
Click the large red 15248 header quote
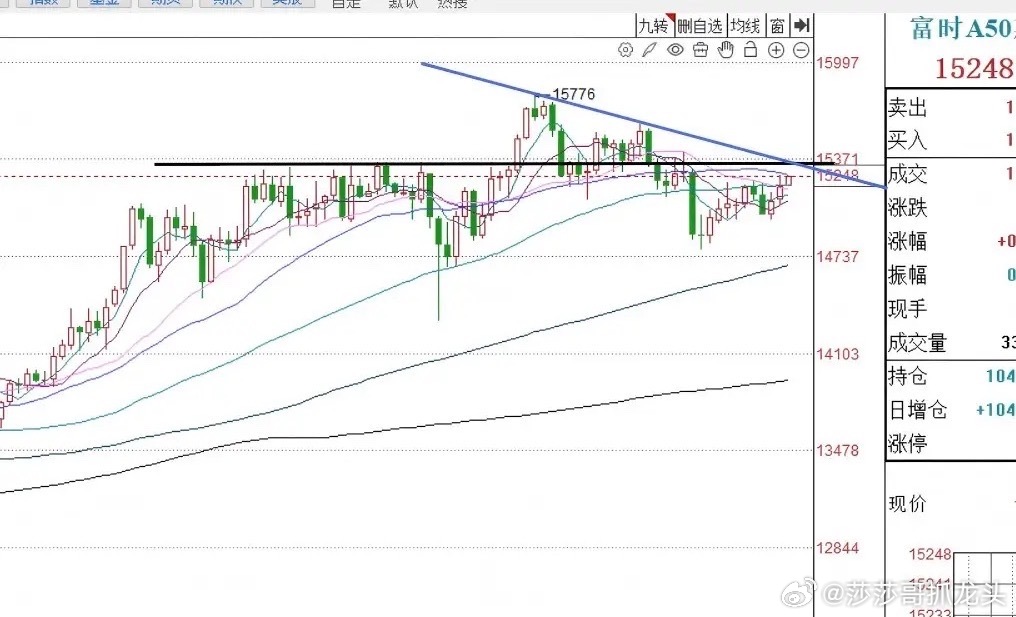[974, 67]
